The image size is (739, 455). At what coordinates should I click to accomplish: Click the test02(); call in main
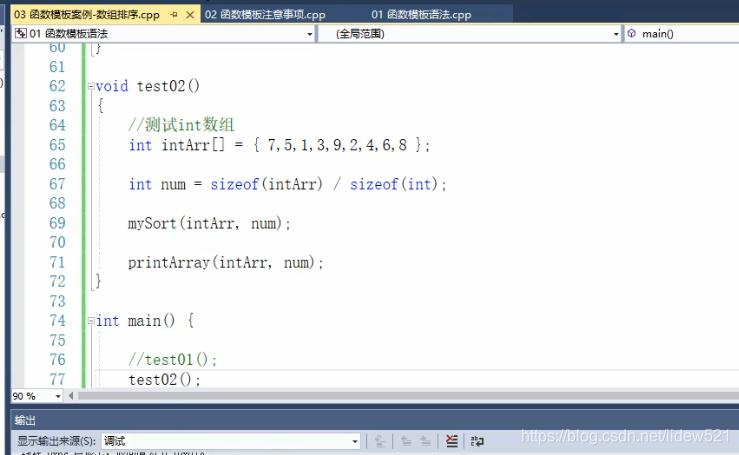165,380
